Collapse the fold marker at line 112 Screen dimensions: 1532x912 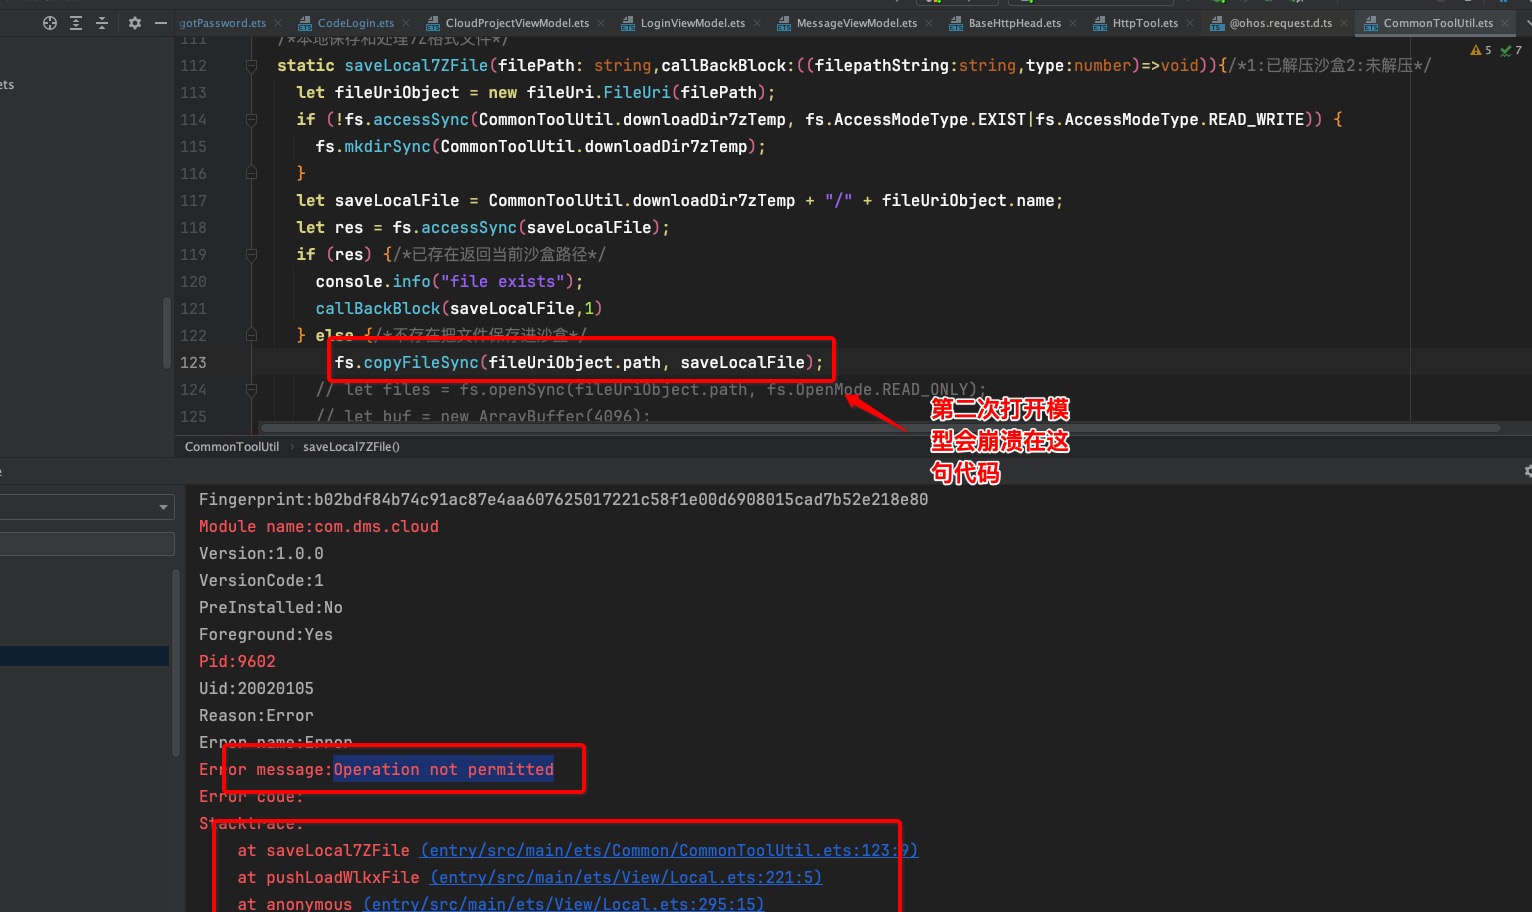coord(252,66)
